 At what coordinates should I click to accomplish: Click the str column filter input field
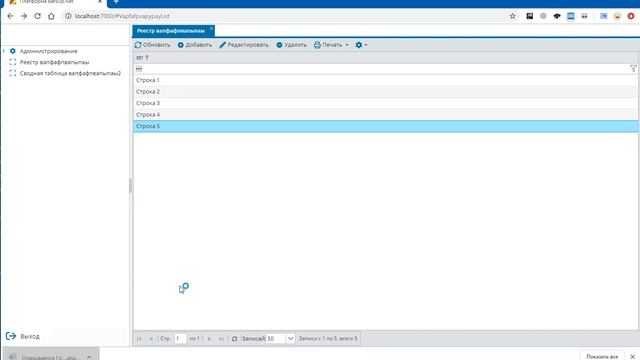[x=386, y=69]
